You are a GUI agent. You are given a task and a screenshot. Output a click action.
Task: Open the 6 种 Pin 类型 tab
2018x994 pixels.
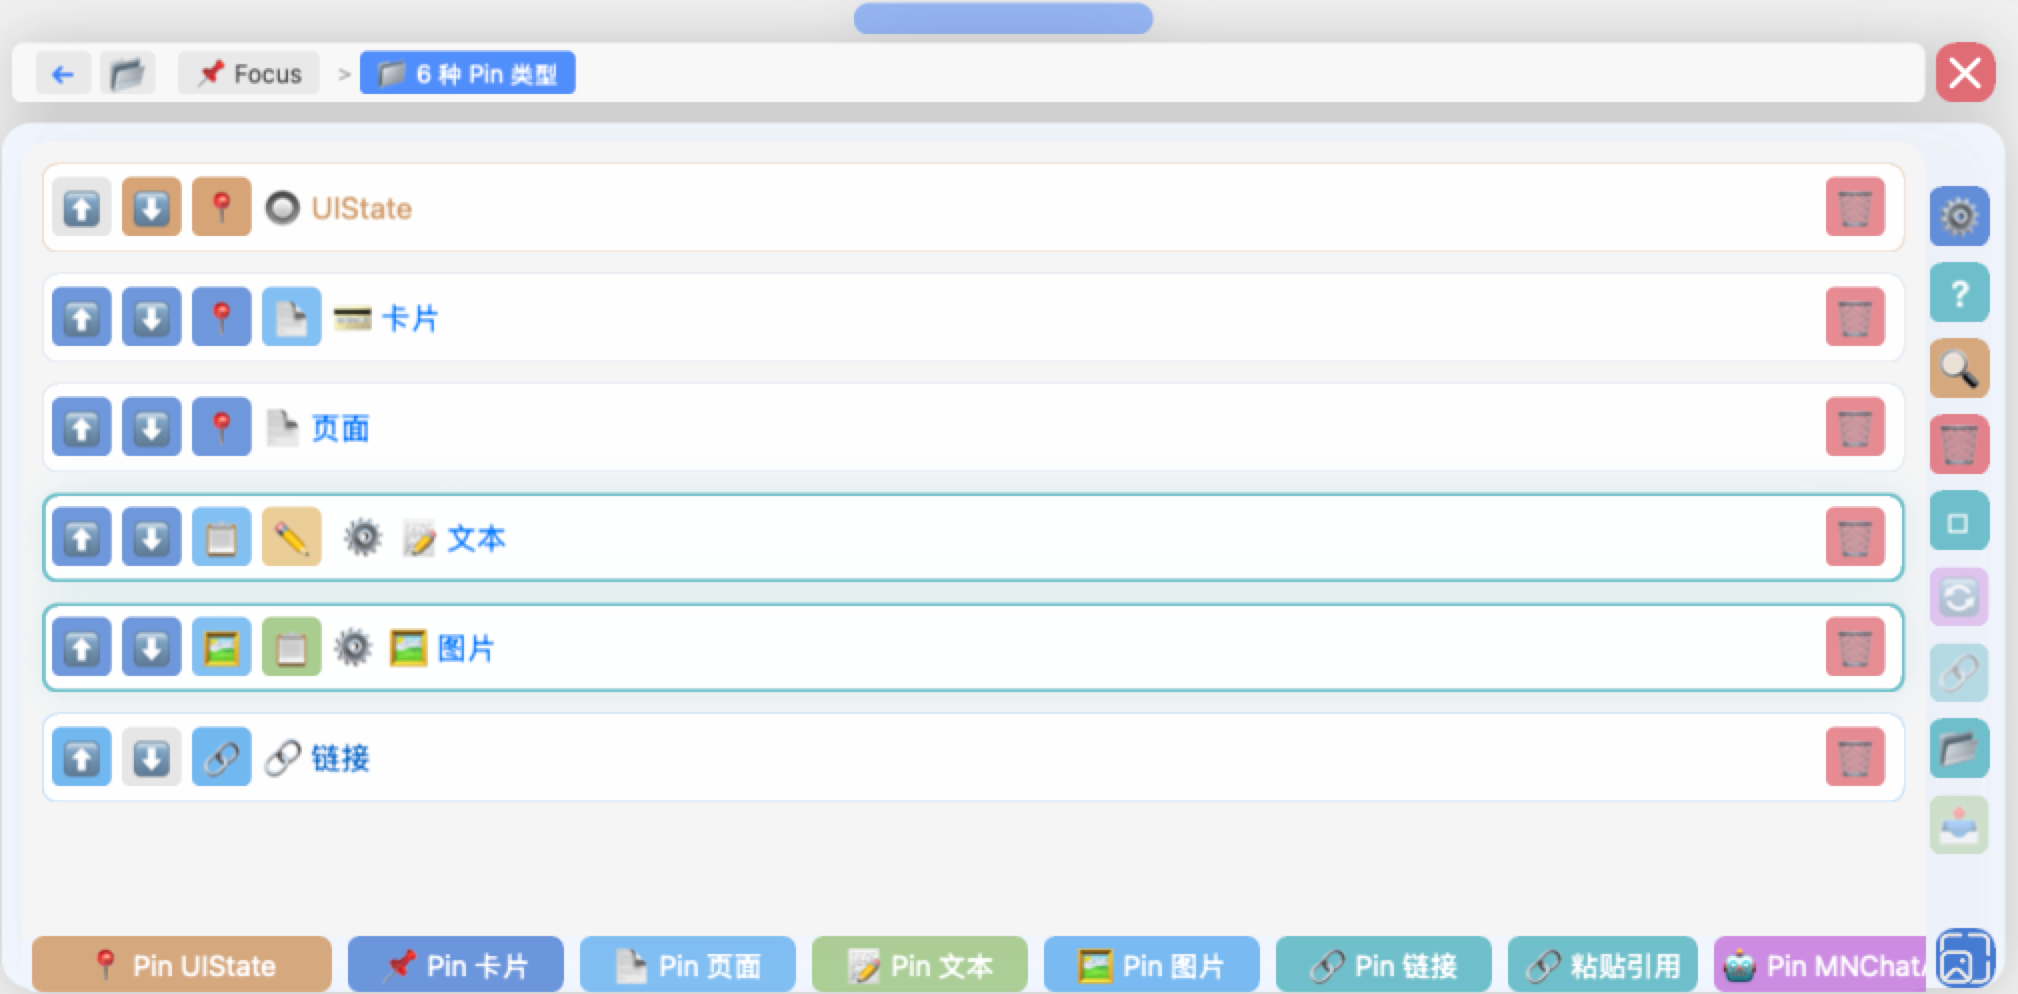coord(467,72)
